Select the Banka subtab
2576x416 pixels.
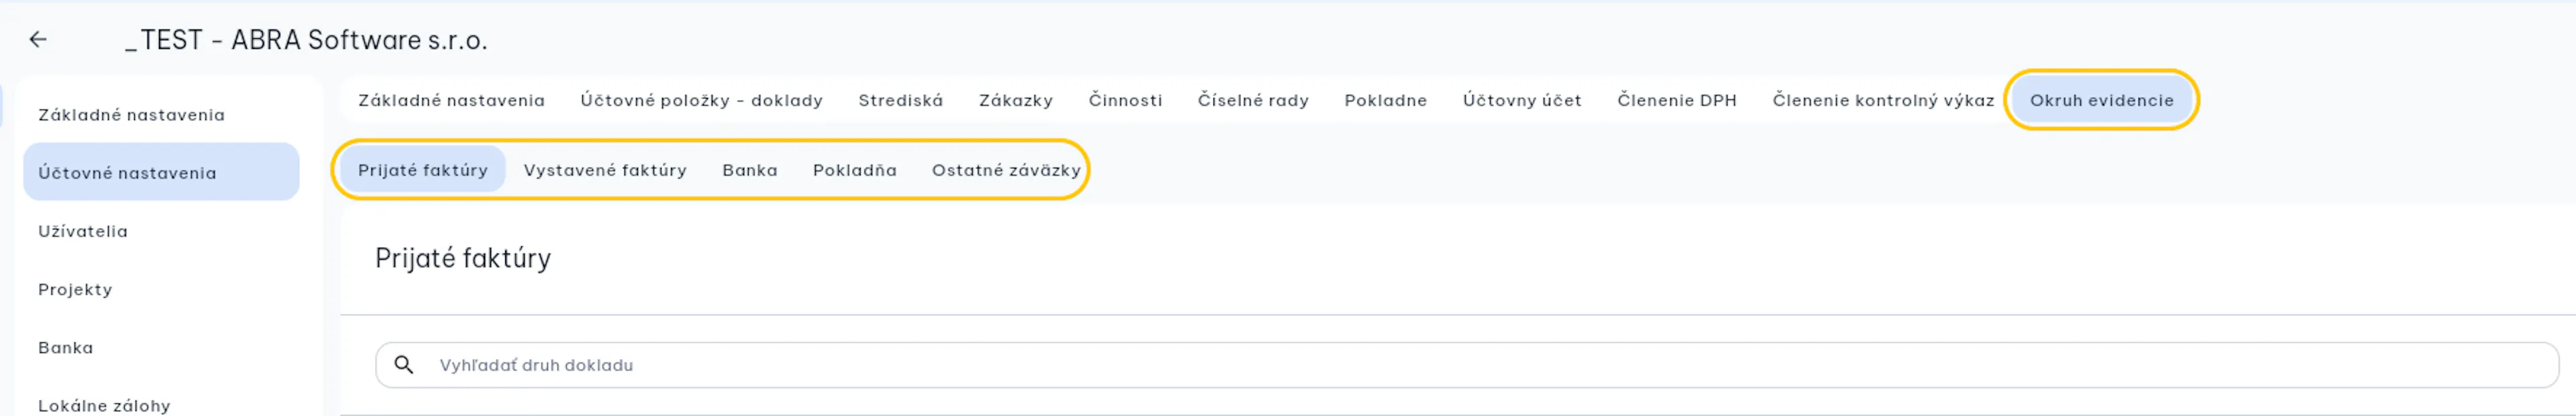tap(750, 170)
